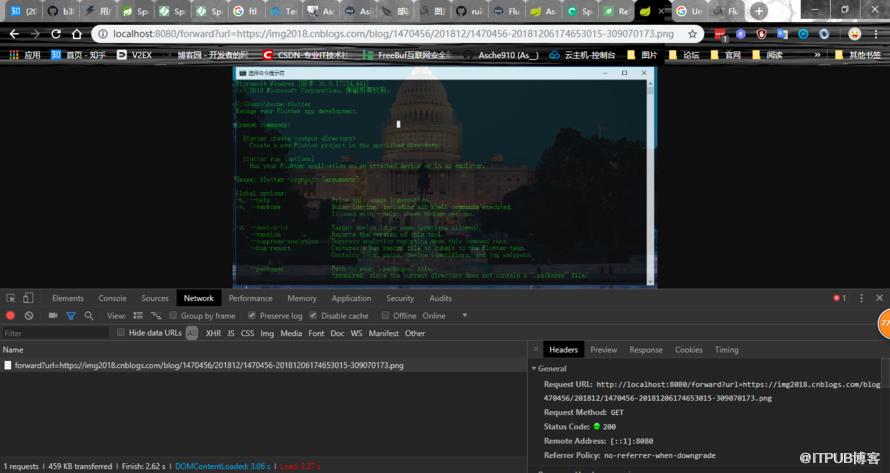This screenshot has height=473, width=890.
Task: Open the Memory tab
Action: coord(302,298)
